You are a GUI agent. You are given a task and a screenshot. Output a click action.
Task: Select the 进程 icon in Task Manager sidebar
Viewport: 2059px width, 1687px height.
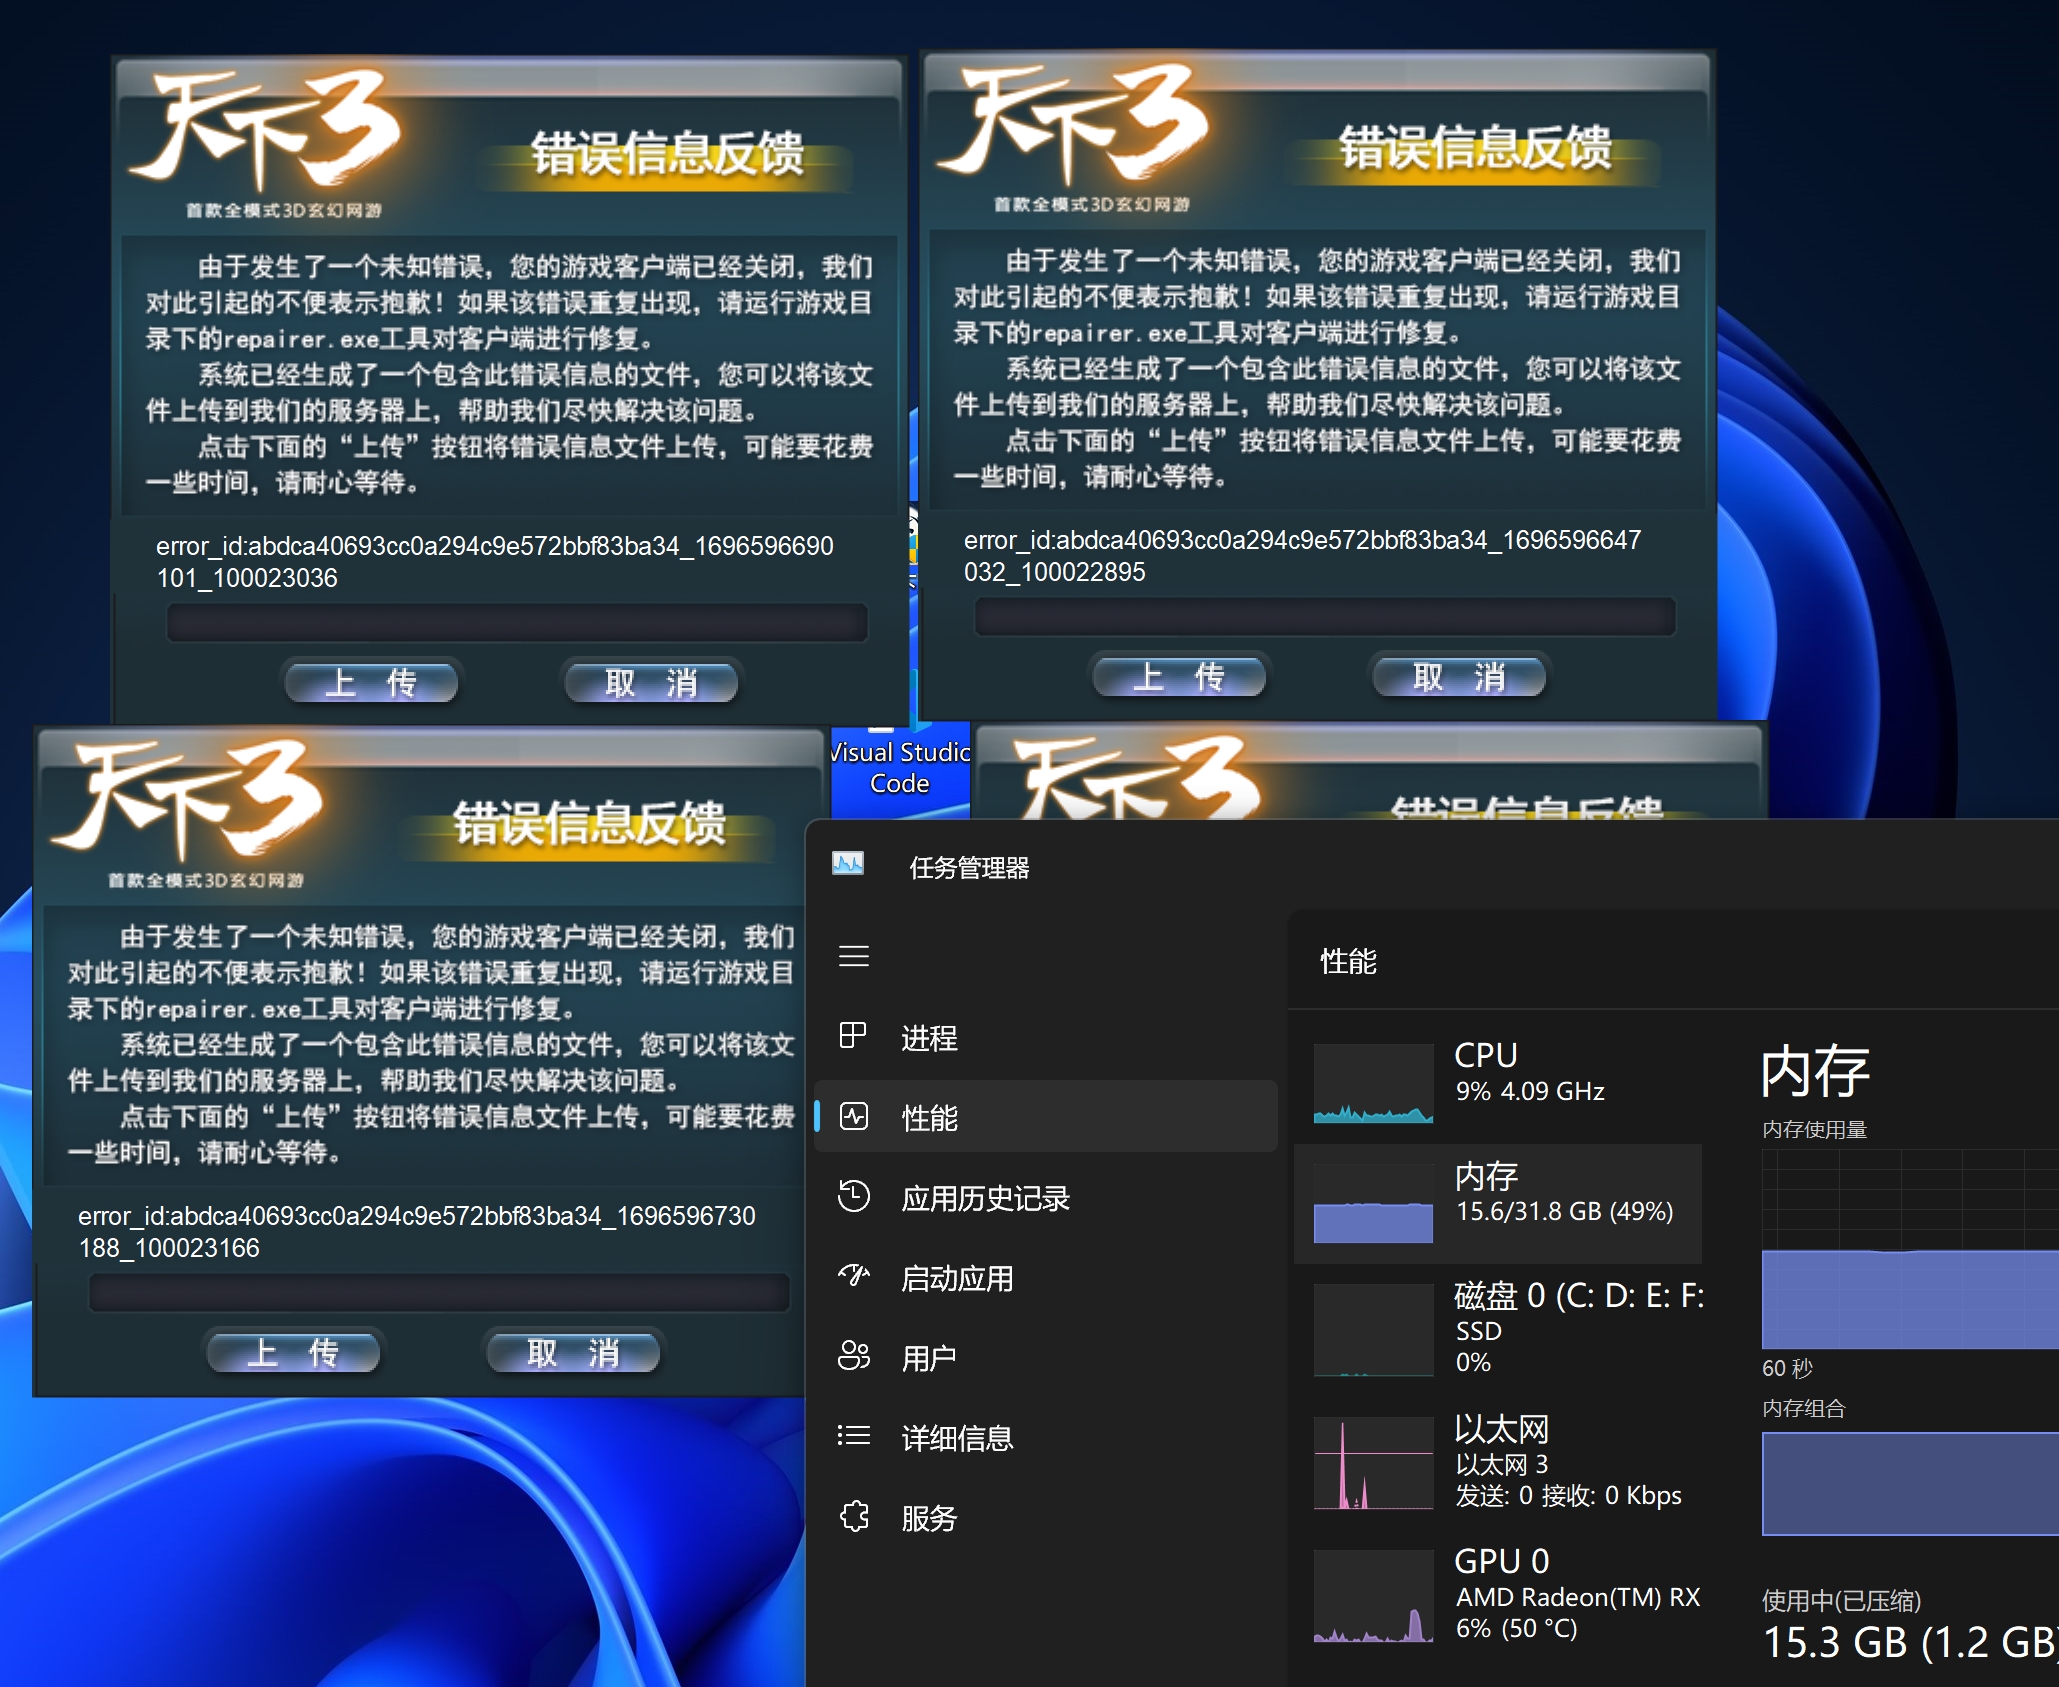pyautogui.click(x=853, y=1036)
